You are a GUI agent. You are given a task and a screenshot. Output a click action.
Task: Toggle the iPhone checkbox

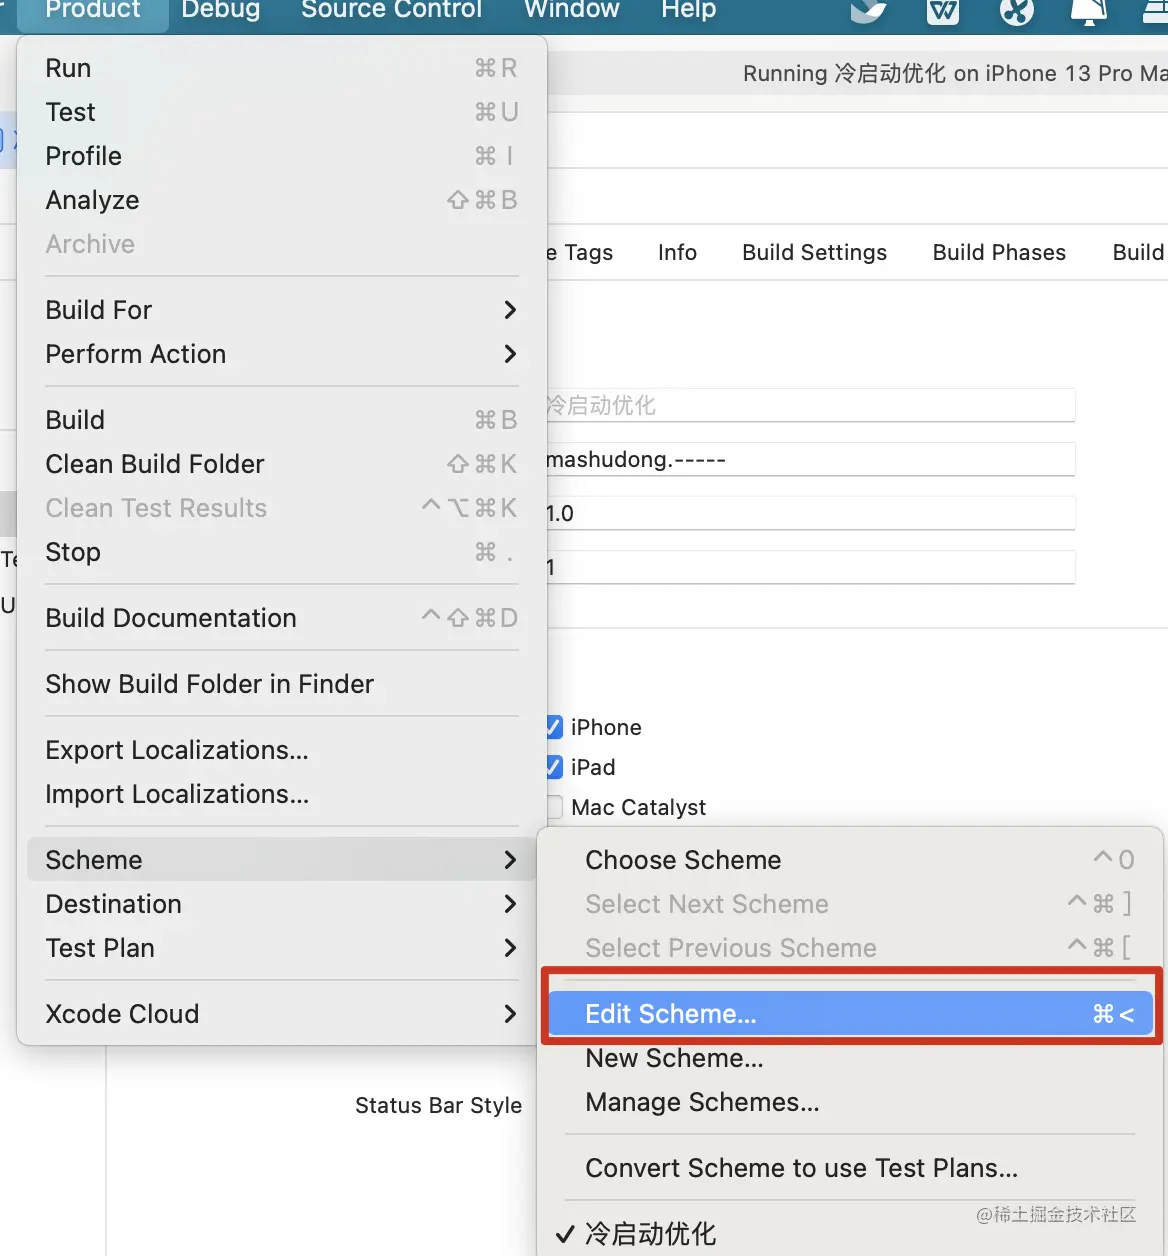[x=554, y=727]
